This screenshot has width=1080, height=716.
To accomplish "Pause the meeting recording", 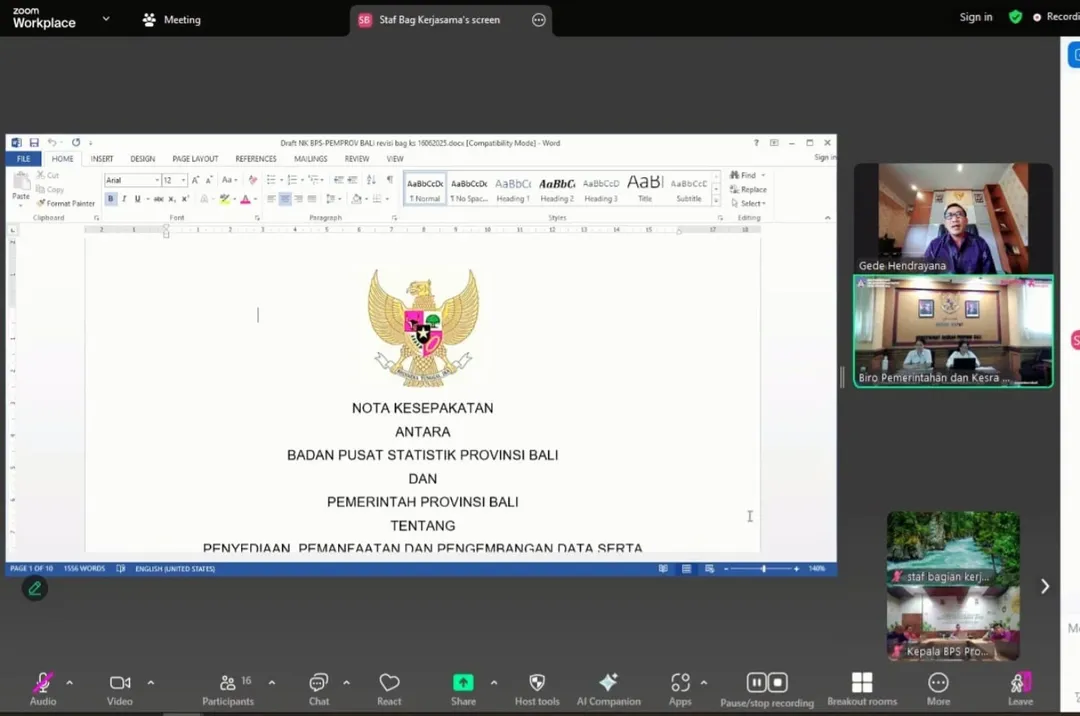I will coord(757,683).
